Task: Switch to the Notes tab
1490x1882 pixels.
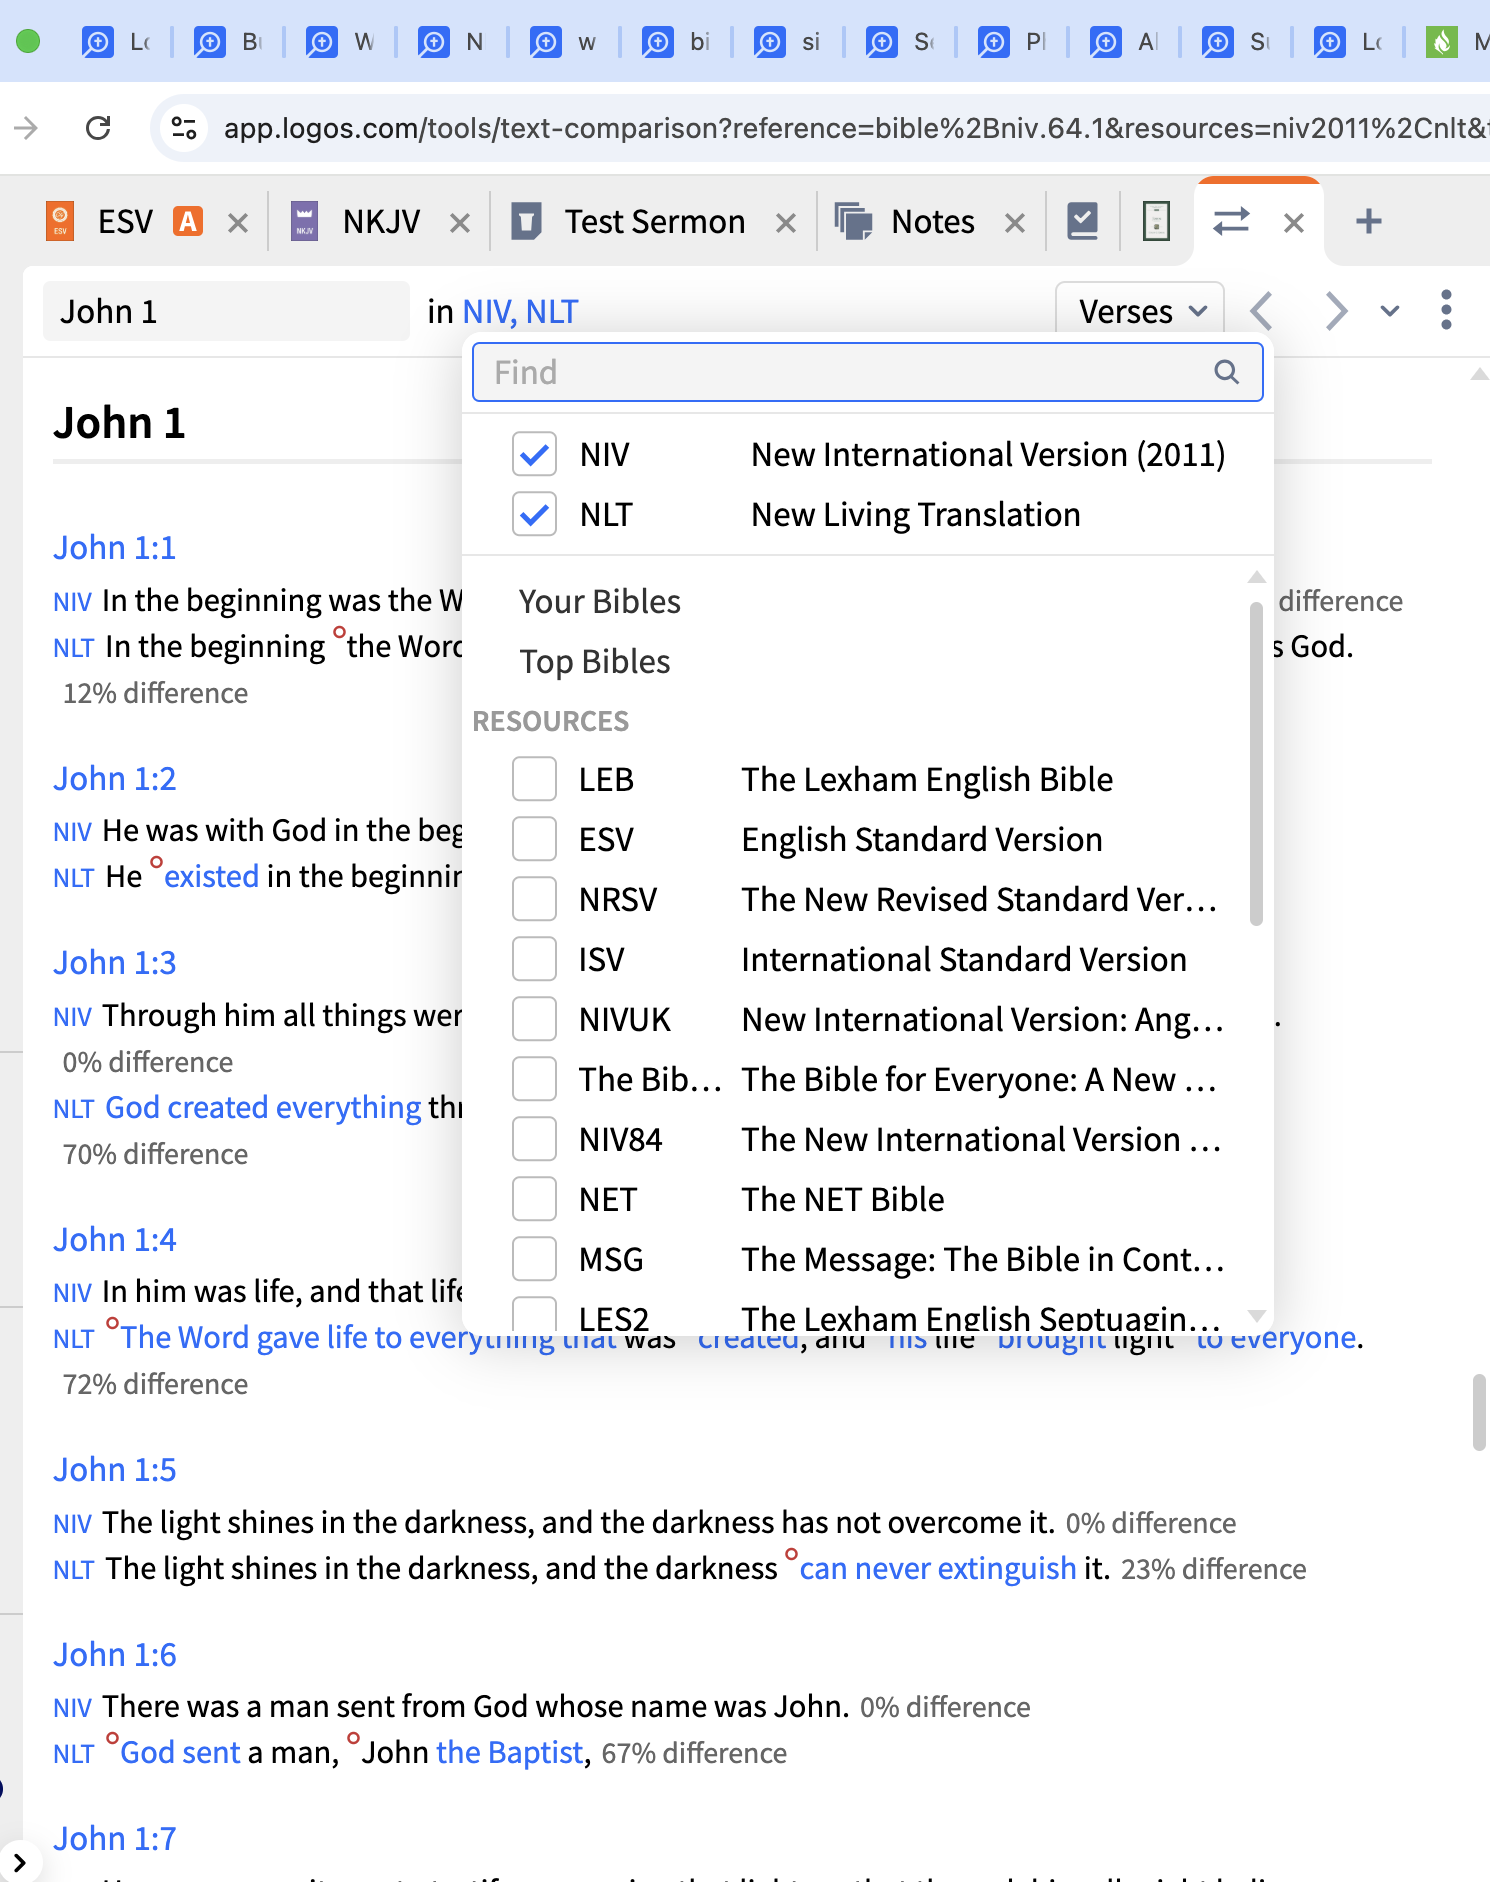Action: point(933,221)
